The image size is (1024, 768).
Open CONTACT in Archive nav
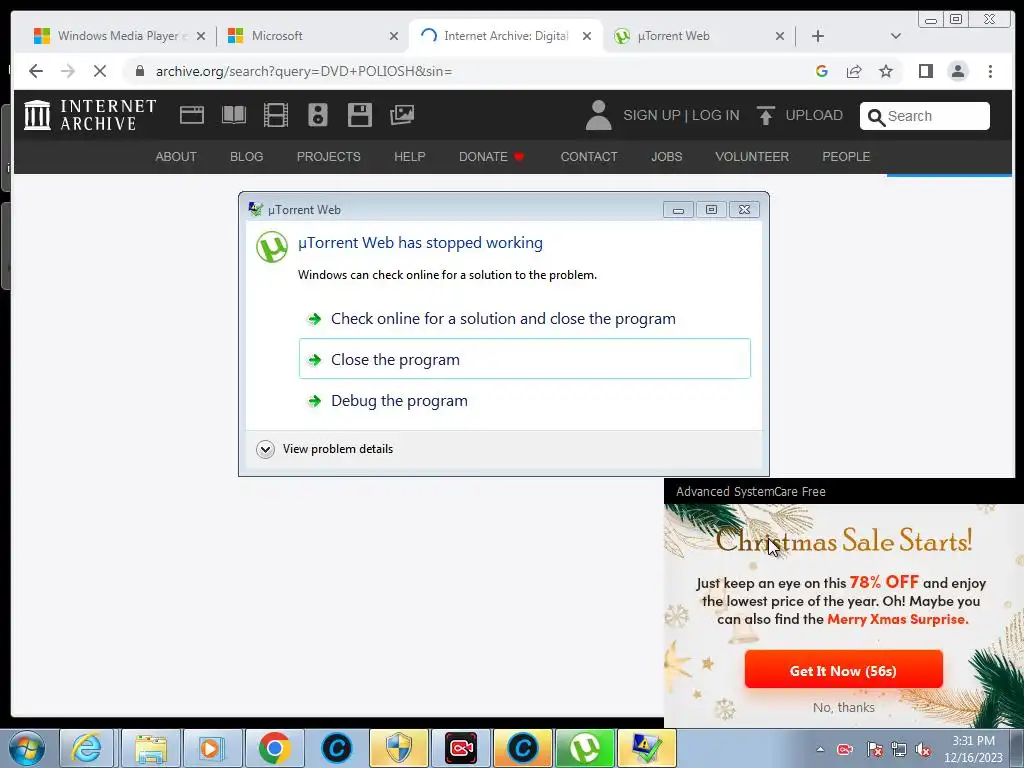[588, 157]
